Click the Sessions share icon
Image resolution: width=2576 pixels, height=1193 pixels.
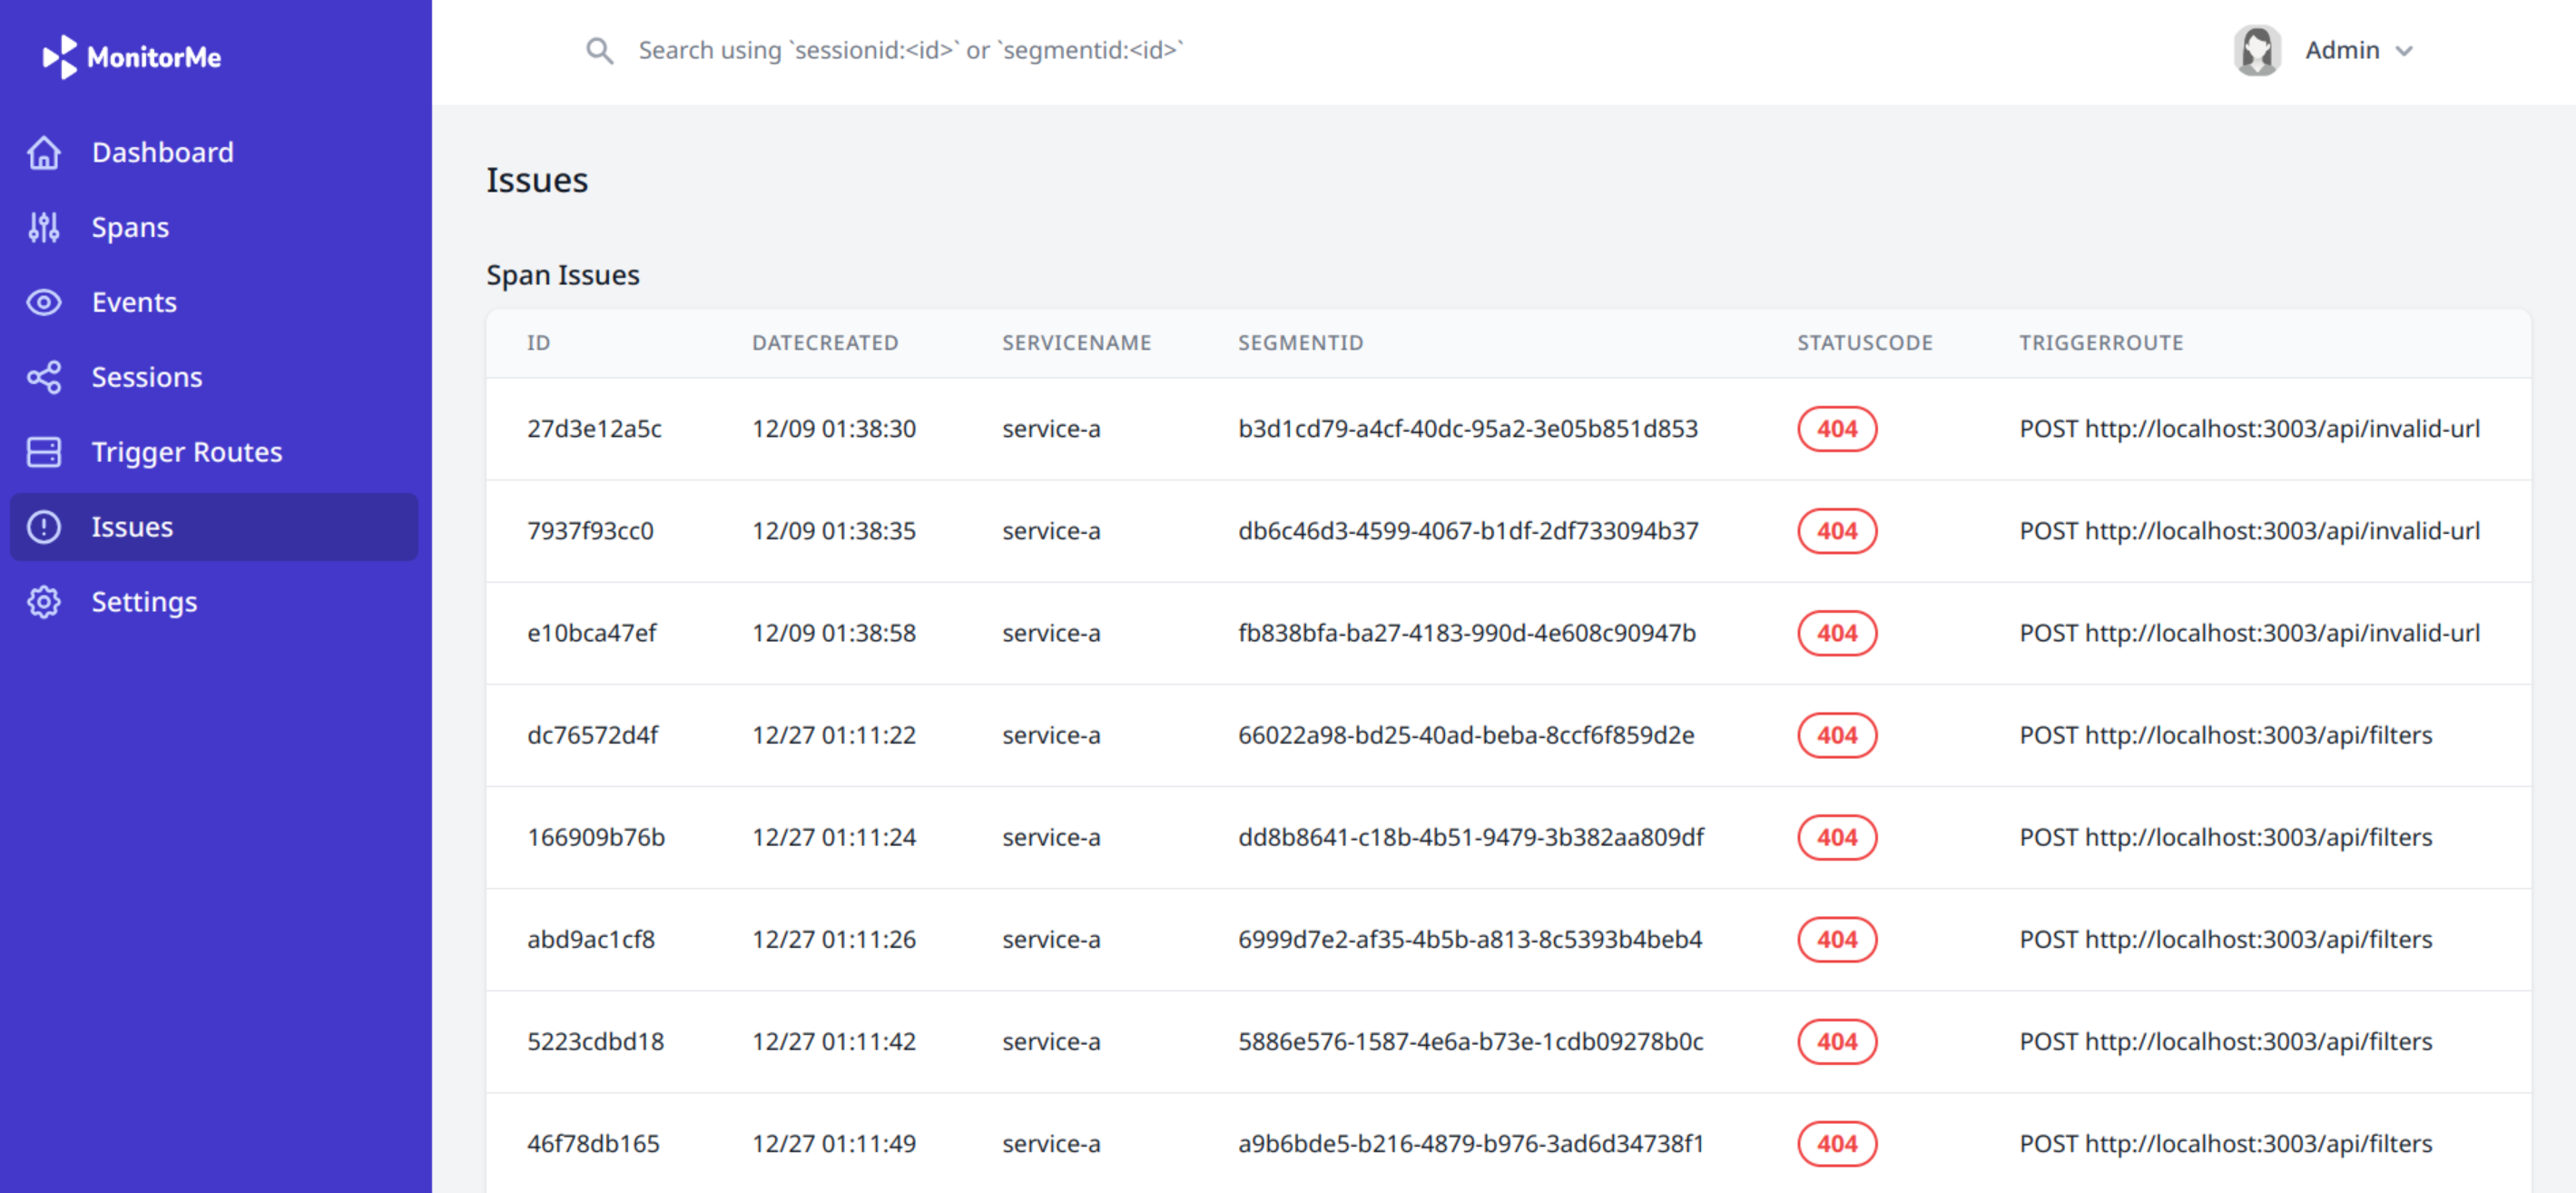click(44, 378)
